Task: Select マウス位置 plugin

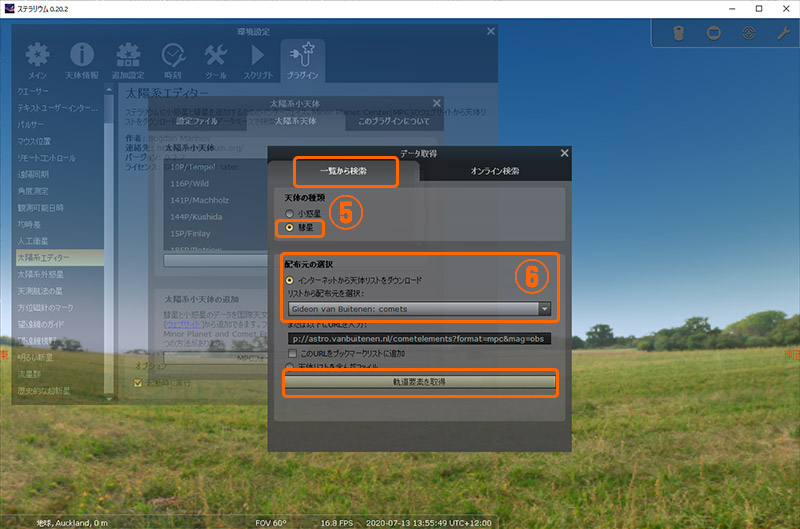Action: [x=59, y=141]
